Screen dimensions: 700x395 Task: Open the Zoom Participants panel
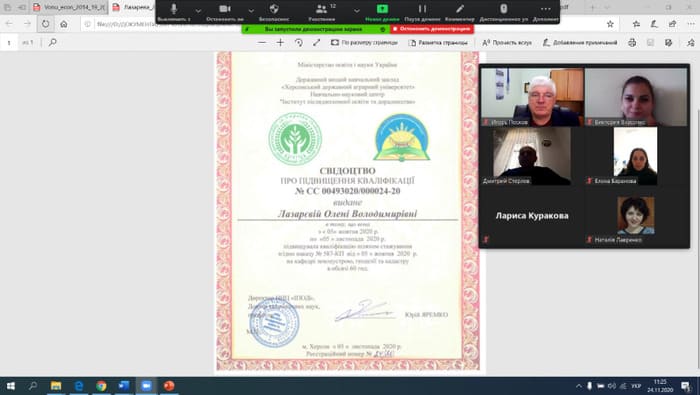(x=322, y=12)
